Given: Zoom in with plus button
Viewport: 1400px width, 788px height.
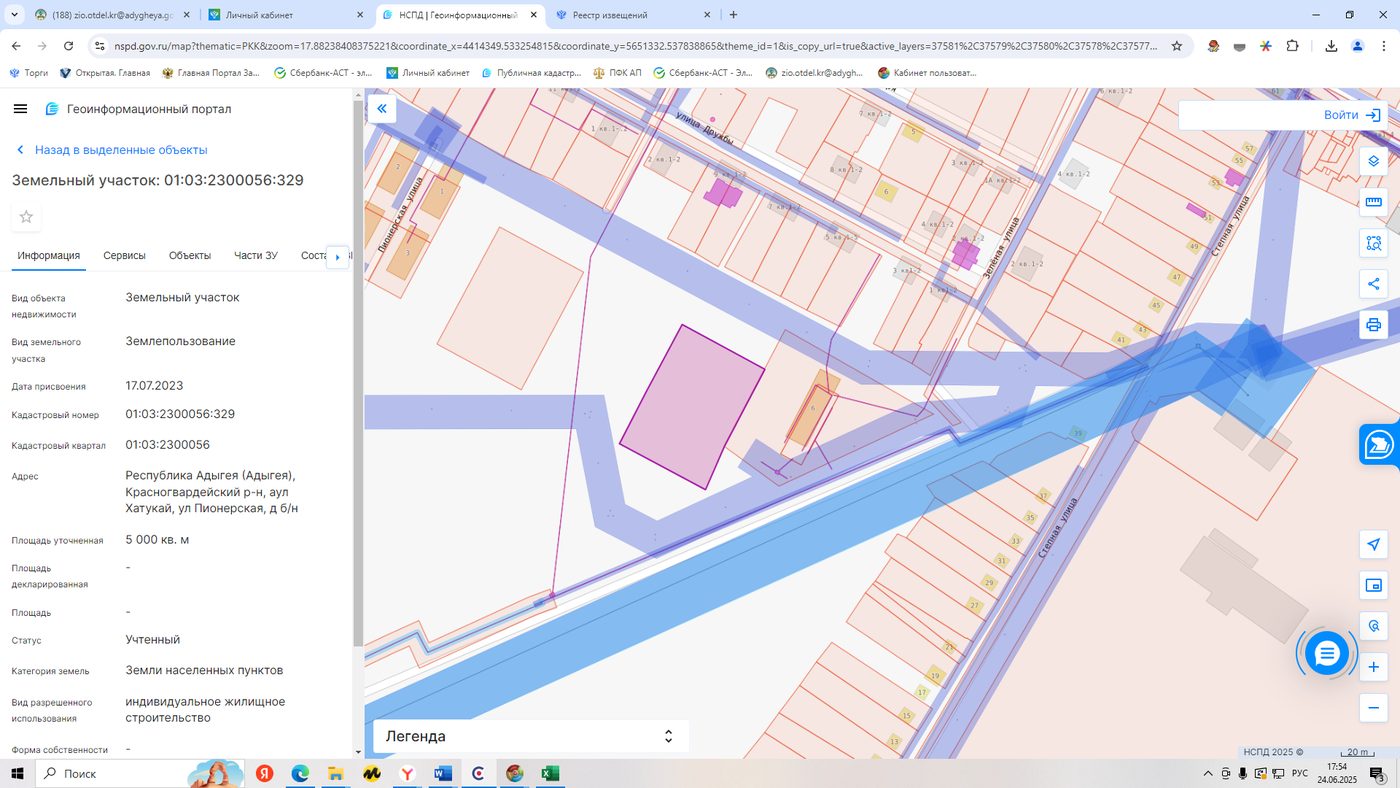Looking at the screenshot, I should click(x=1374, y=667).
